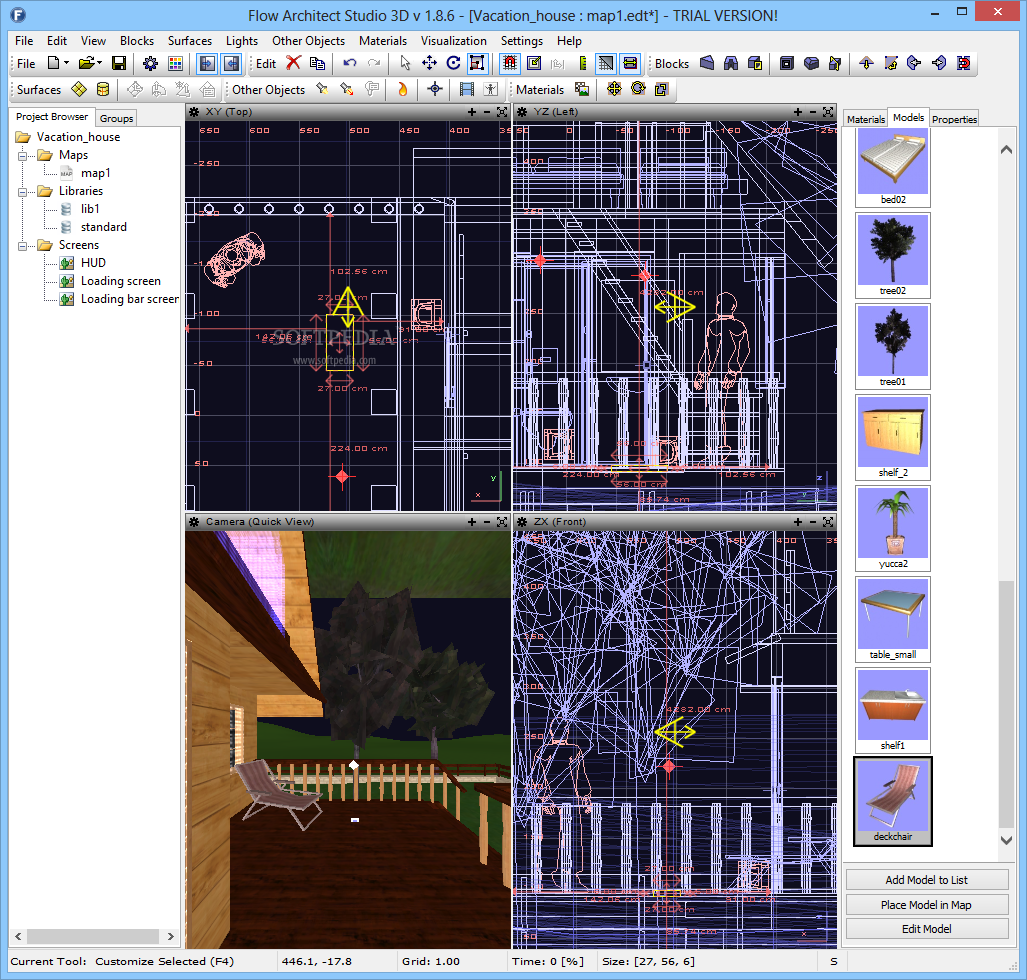Click the models list scroll-up arrow
1027x980 pixels.
[1006, 149]
